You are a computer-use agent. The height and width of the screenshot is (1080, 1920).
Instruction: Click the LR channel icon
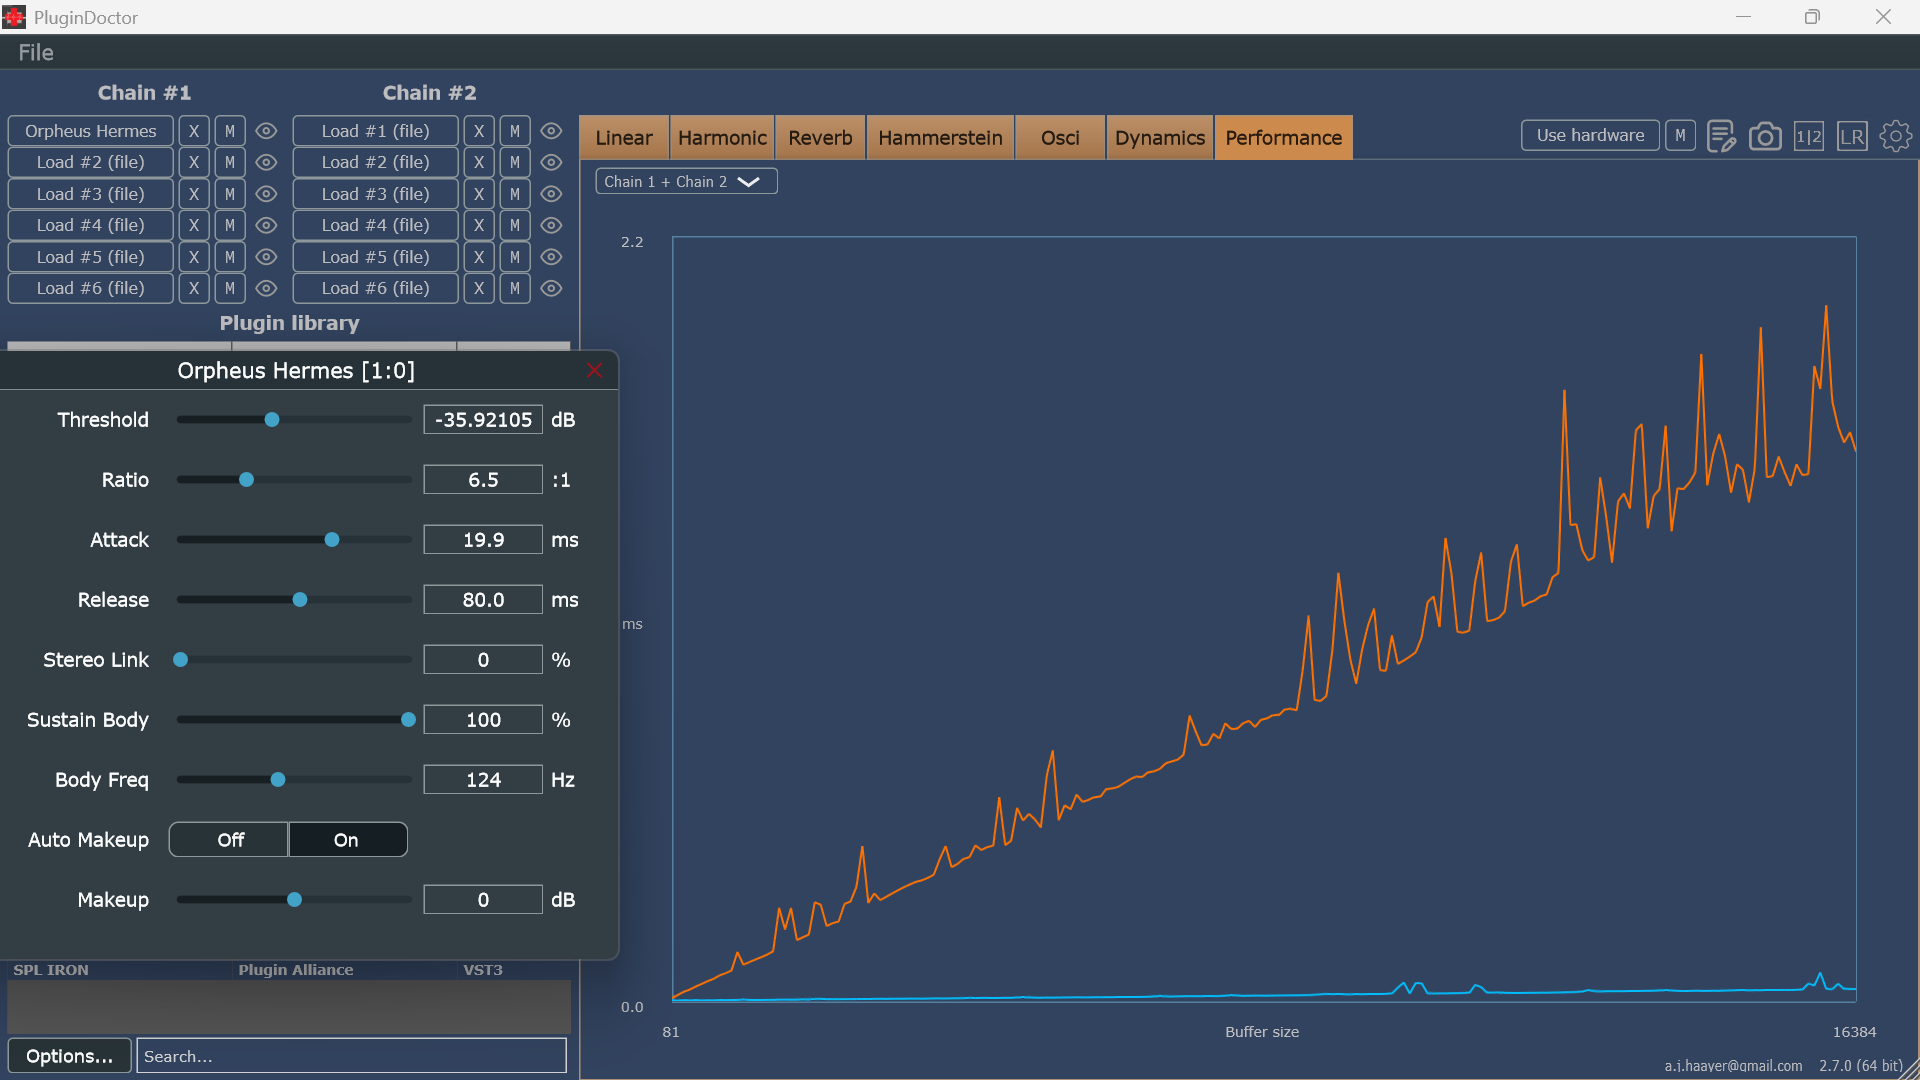pyautogui.click(x=1852, y=136)
